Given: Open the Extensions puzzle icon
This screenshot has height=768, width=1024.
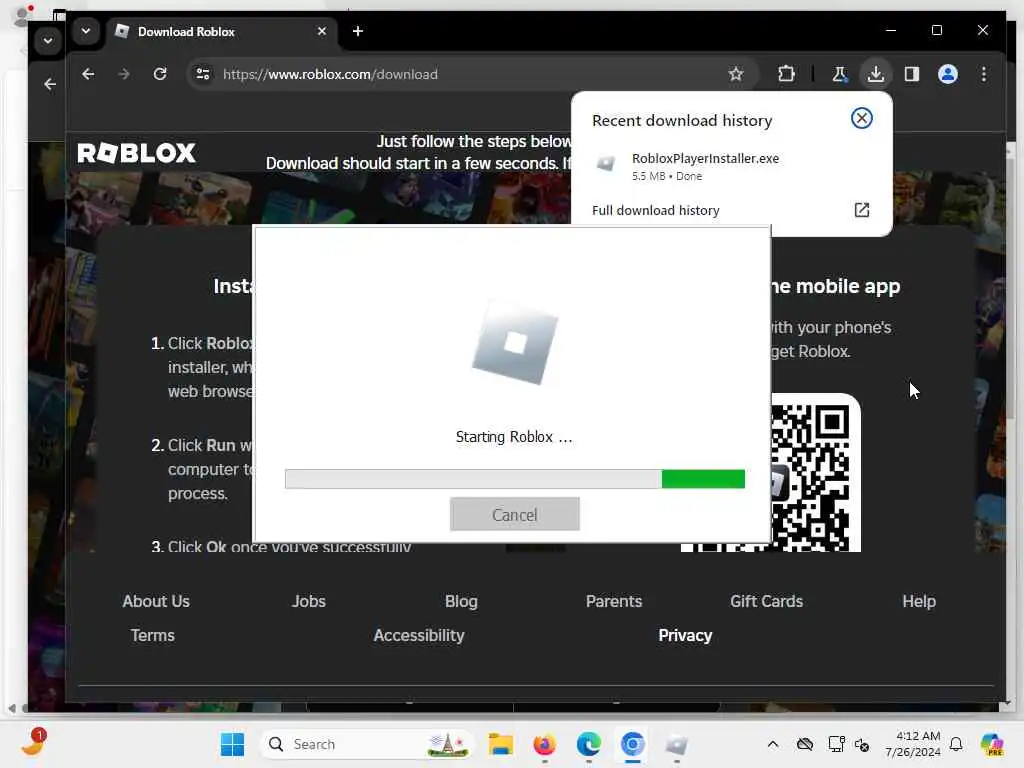Looking at the screenshot, I should (786, 74).
